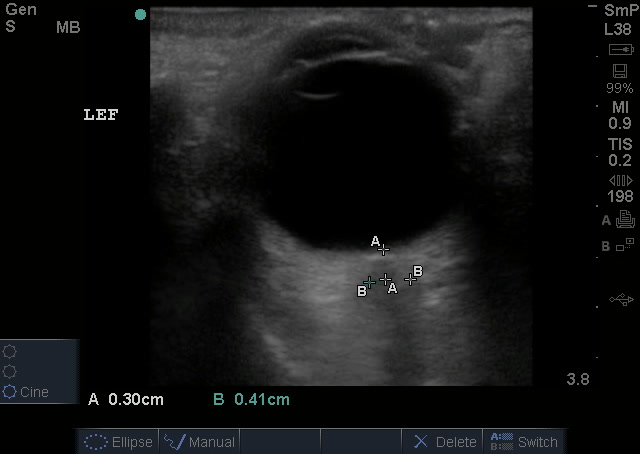The height and width of the screenshot is (454, 640).
Task: Select the first radio option above Cine
Action: pos(11,352)
